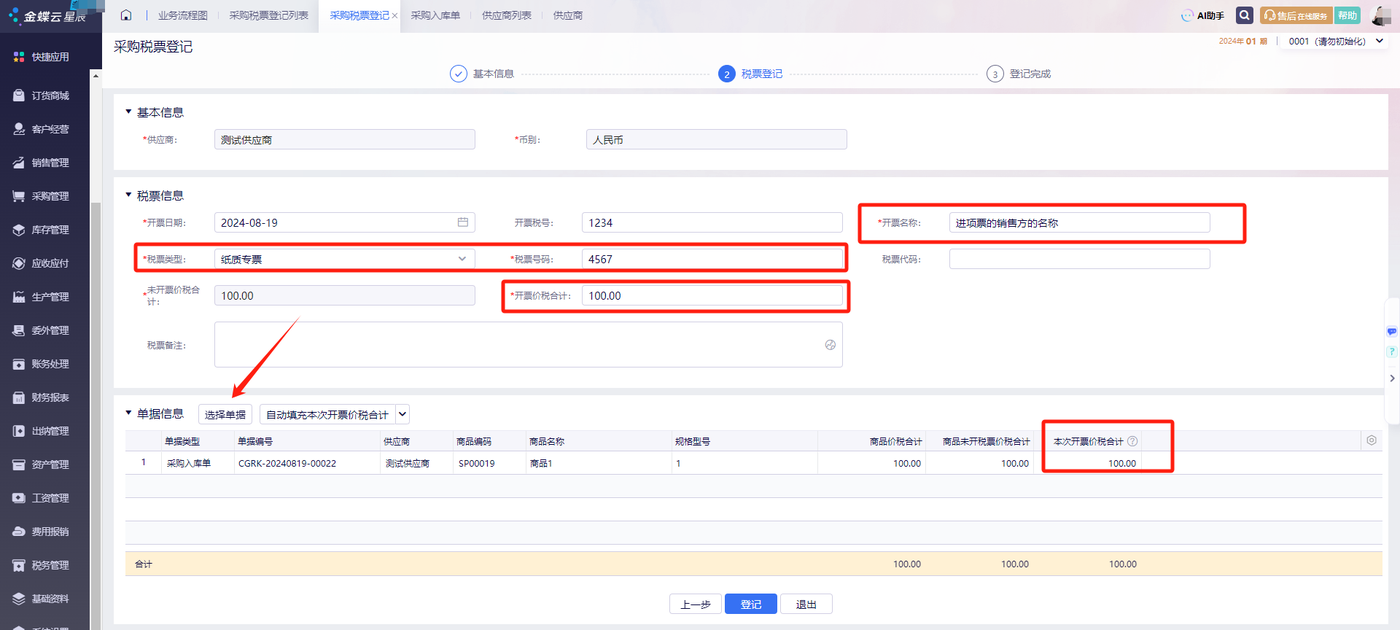Open the calendar picker for 开票日期
This screenshot has width=1400, height=630.
click(x=463, y=222)
